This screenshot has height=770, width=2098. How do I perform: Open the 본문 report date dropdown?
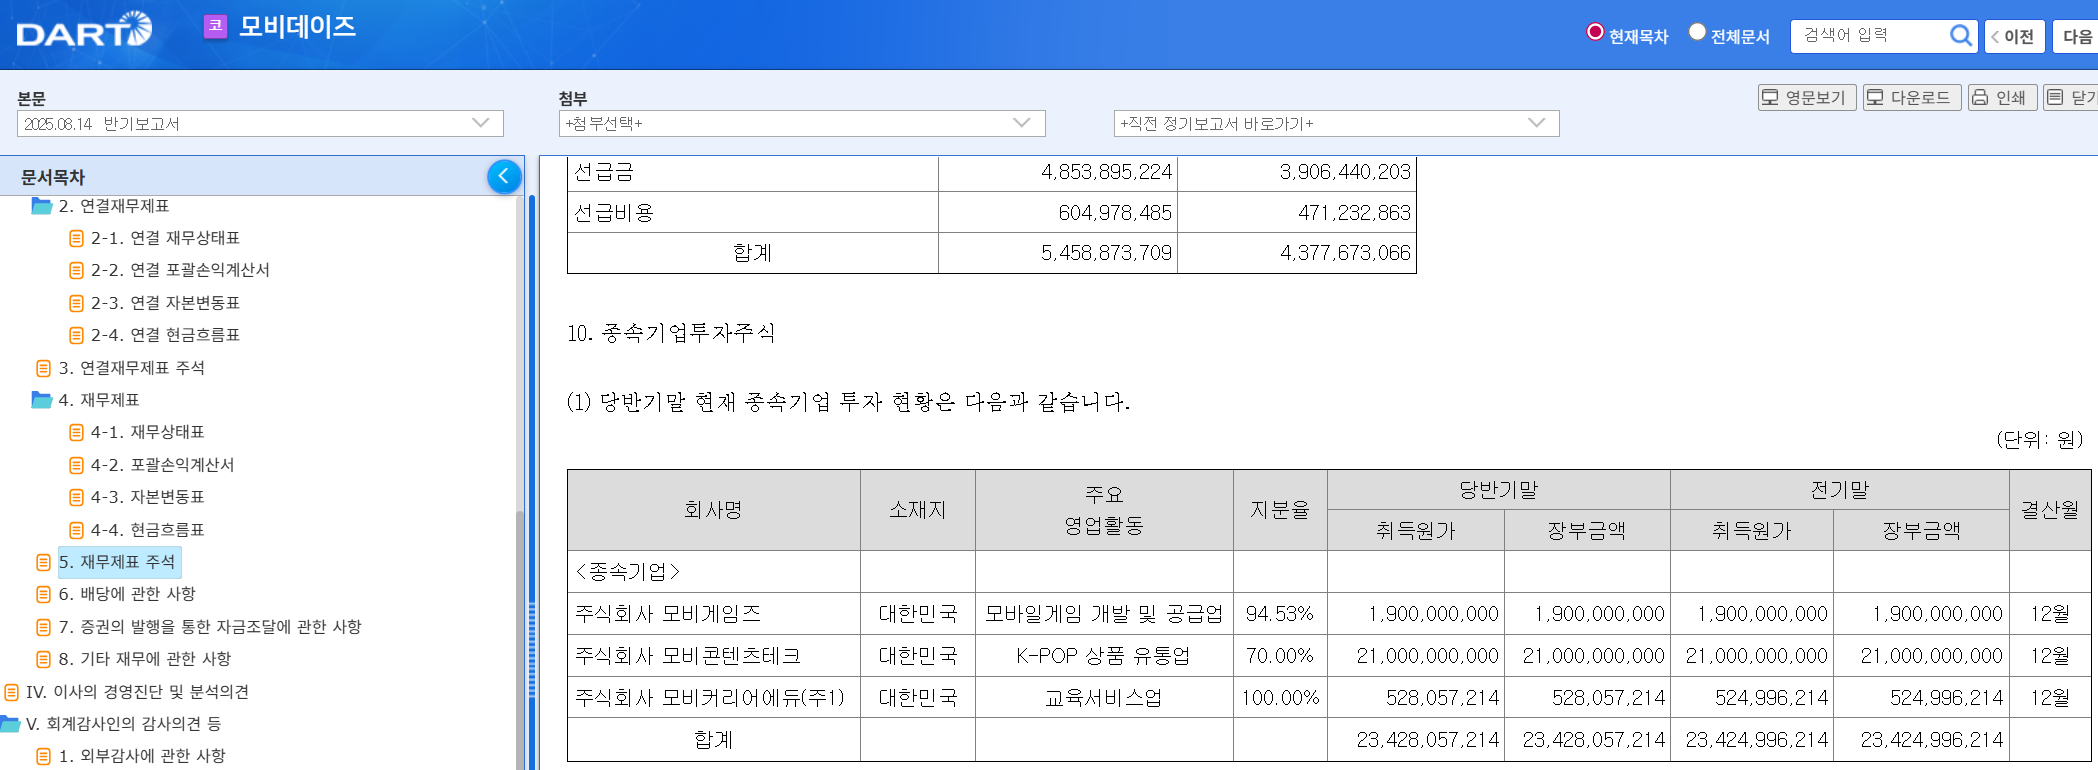pyautogui.click(x=260, y=123)
